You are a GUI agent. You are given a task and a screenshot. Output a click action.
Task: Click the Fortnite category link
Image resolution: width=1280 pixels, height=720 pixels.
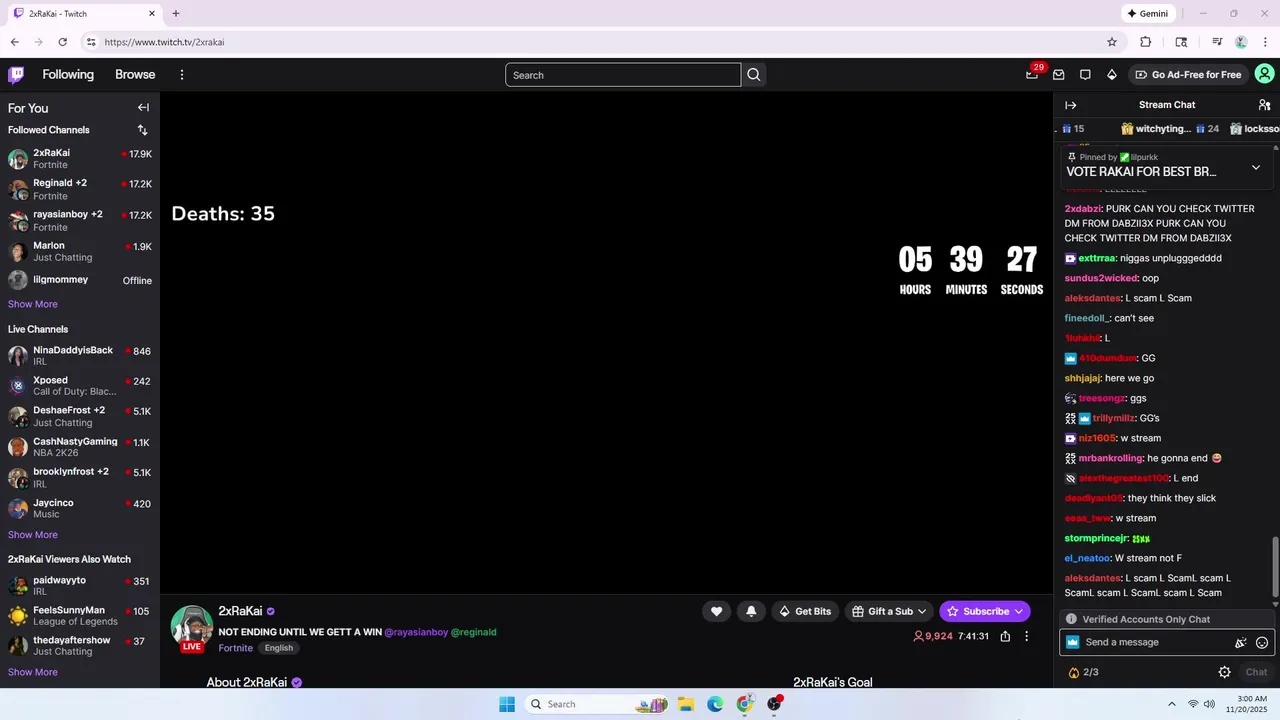(x=236, y=648)
